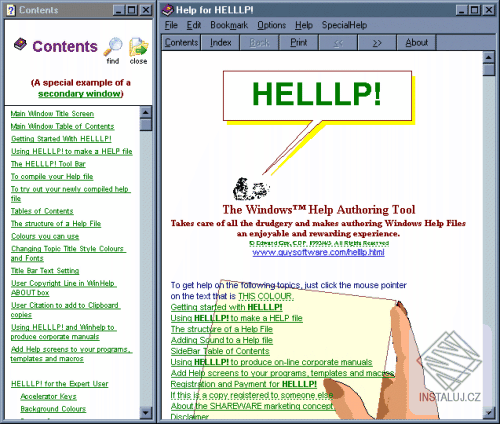Open The HELLLP! Tool Bar link

(x=48, y=164)
